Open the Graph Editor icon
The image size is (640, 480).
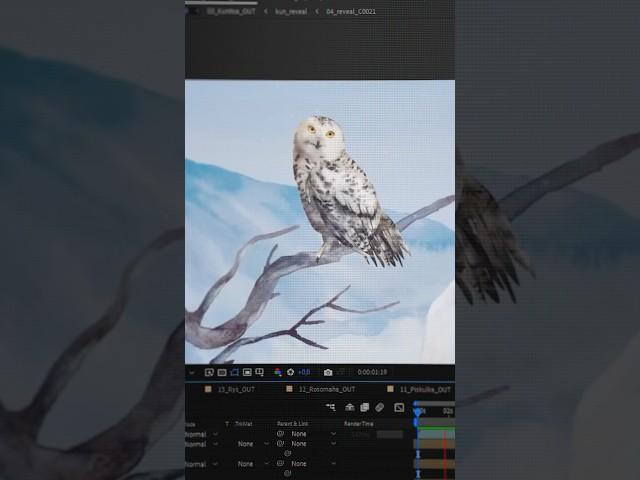pyautogui.click(x=399, y=407)
